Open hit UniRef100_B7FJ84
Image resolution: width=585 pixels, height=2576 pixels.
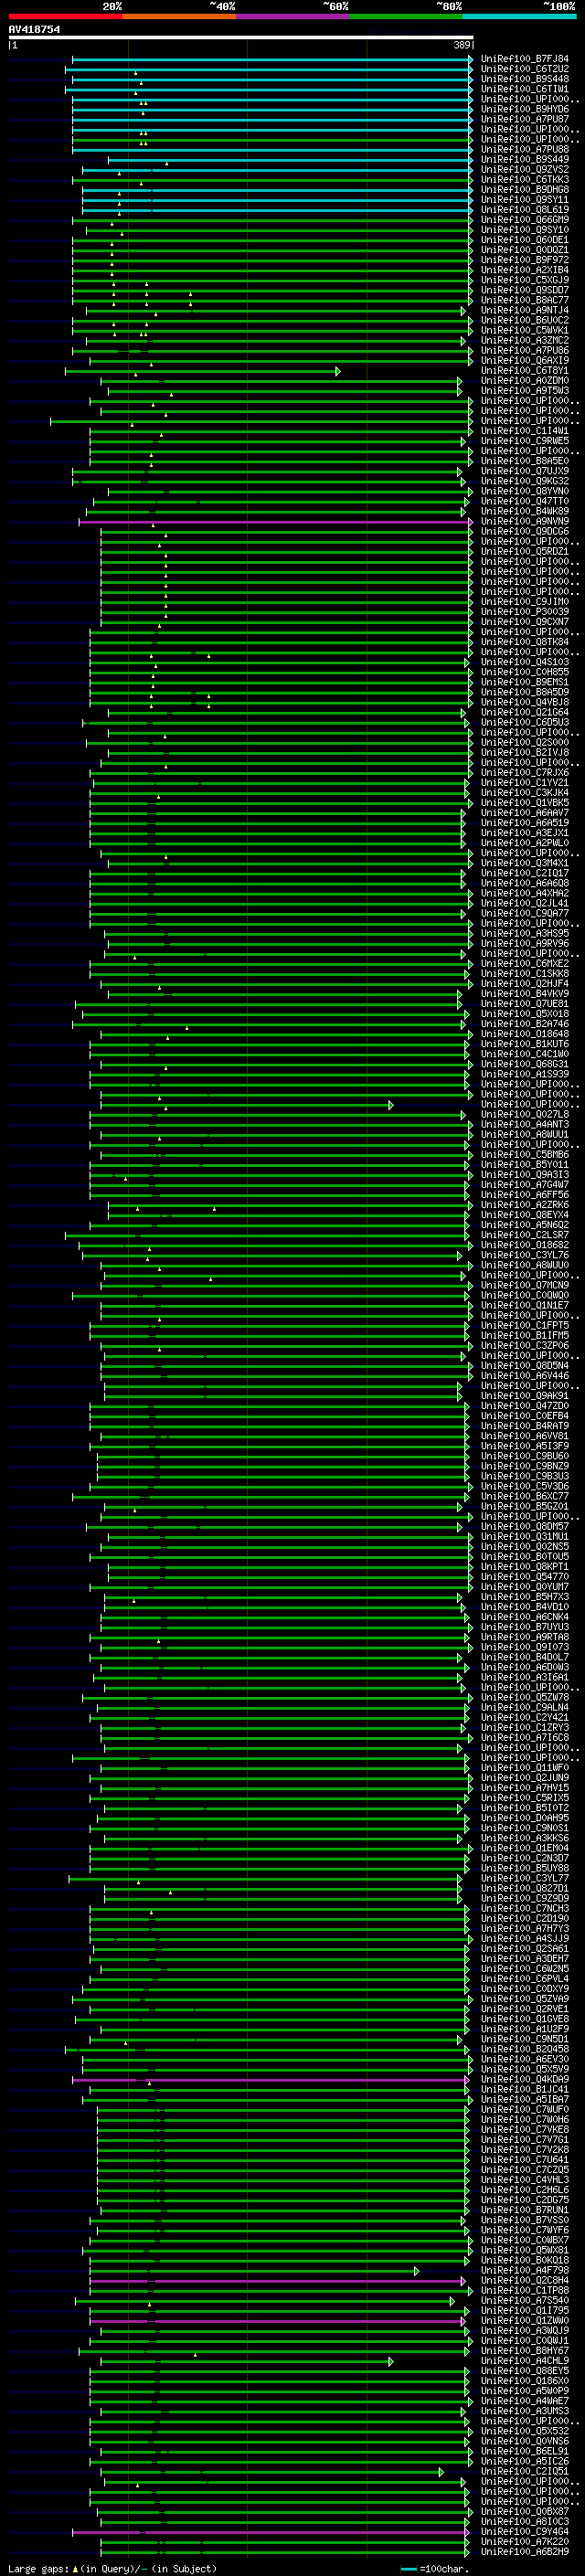(525, 59)
